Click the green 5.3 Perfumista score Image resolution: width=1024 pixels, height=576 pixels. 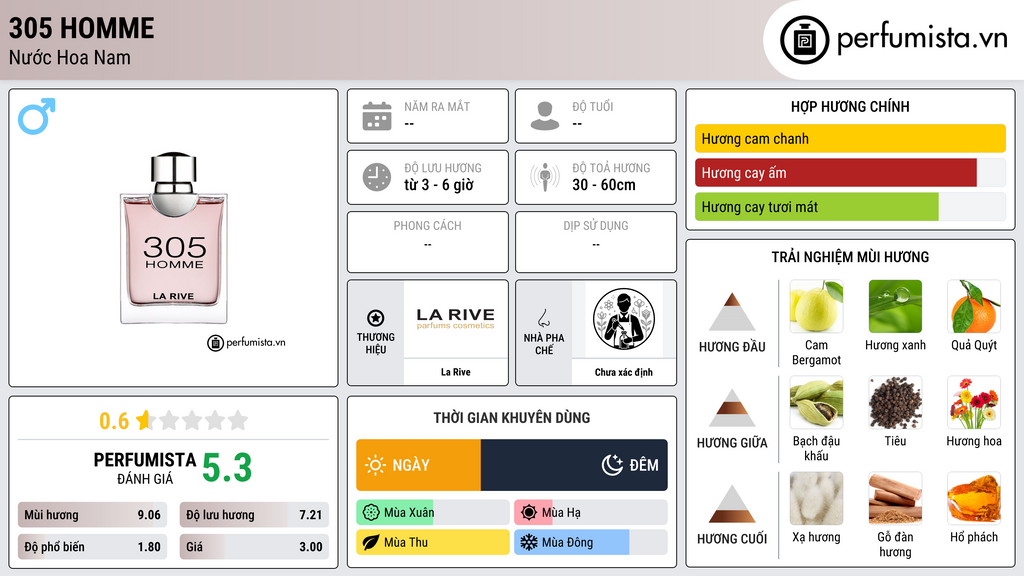[x=227, y=468]
